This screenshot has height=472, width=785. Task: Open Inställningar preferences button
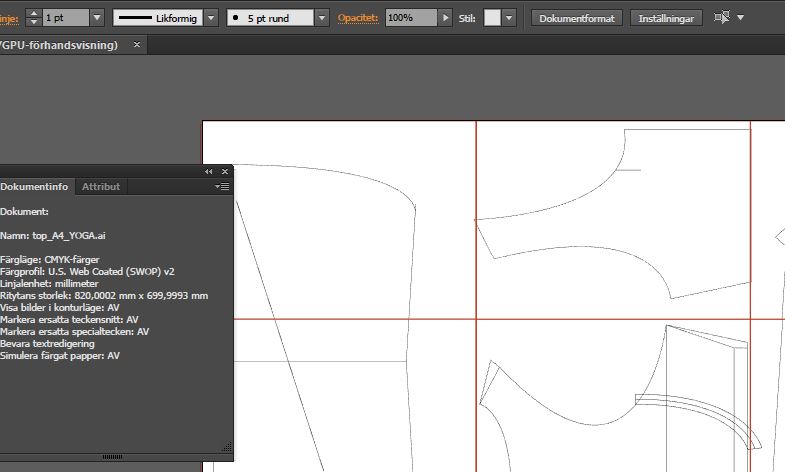pyautogui.click(x=668, y=18)
